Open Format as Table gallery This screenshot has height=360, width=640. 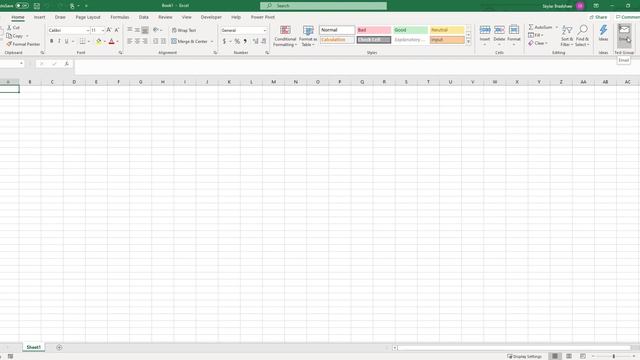coord(308,36)
